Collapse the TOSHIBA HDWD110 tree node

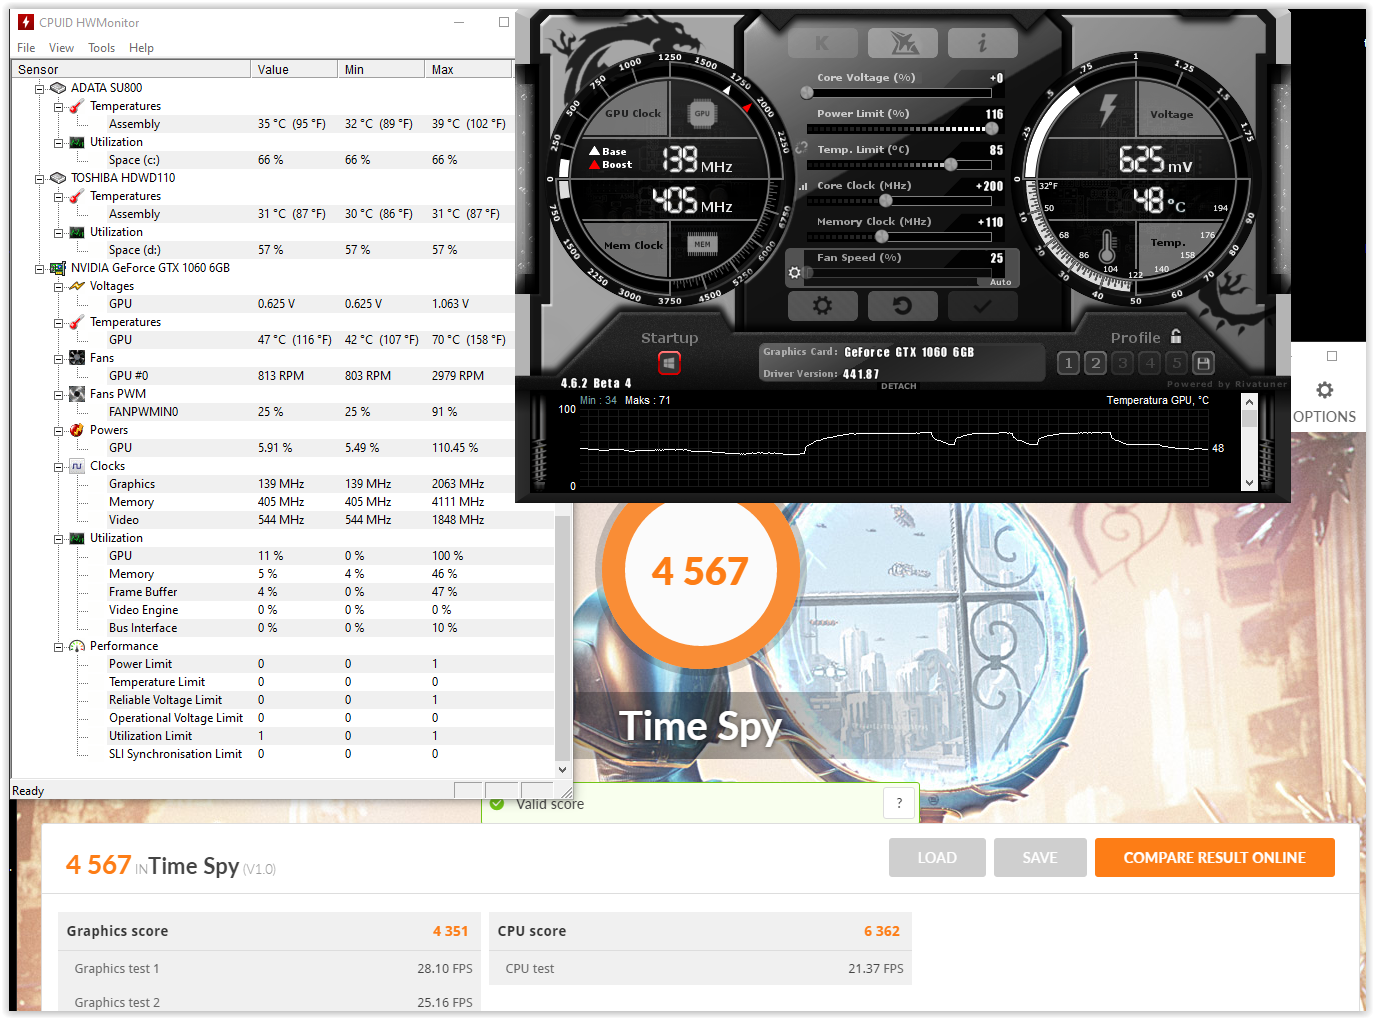click(40, 178)
